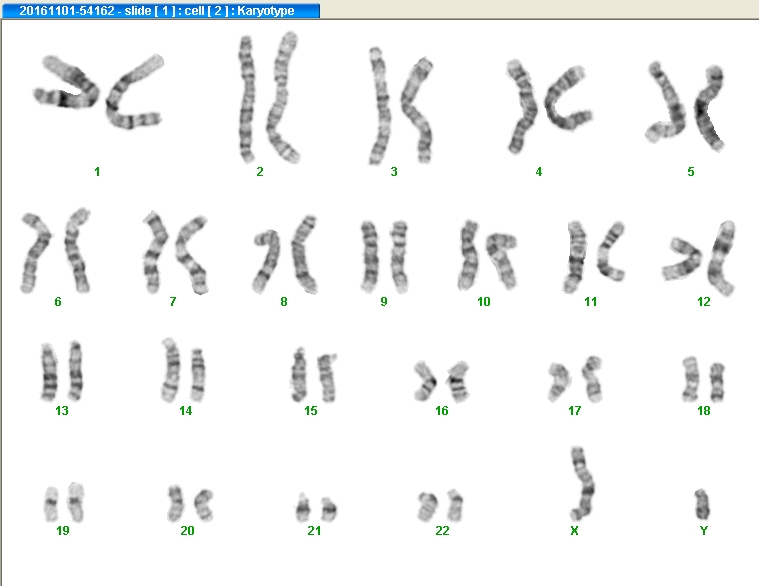Viewport: 759px width, 586px height.
Task: Select the chromosome 14 pair
Action: (x=183, y=370)
